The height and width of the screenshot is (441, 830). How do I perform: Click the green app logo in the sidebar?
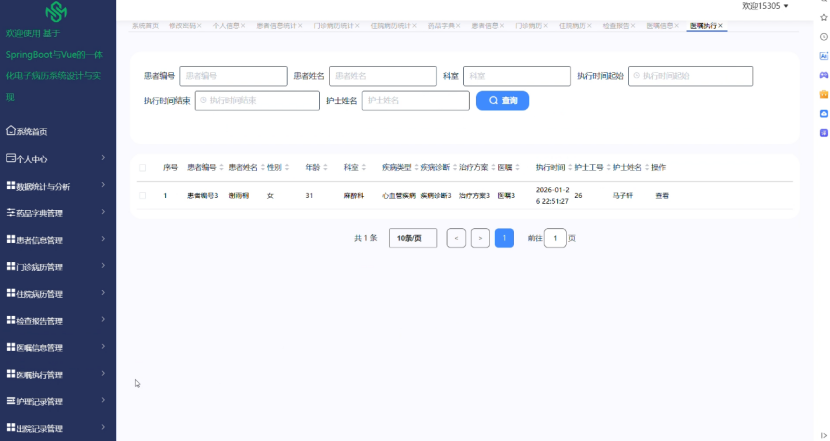(56, 11)
